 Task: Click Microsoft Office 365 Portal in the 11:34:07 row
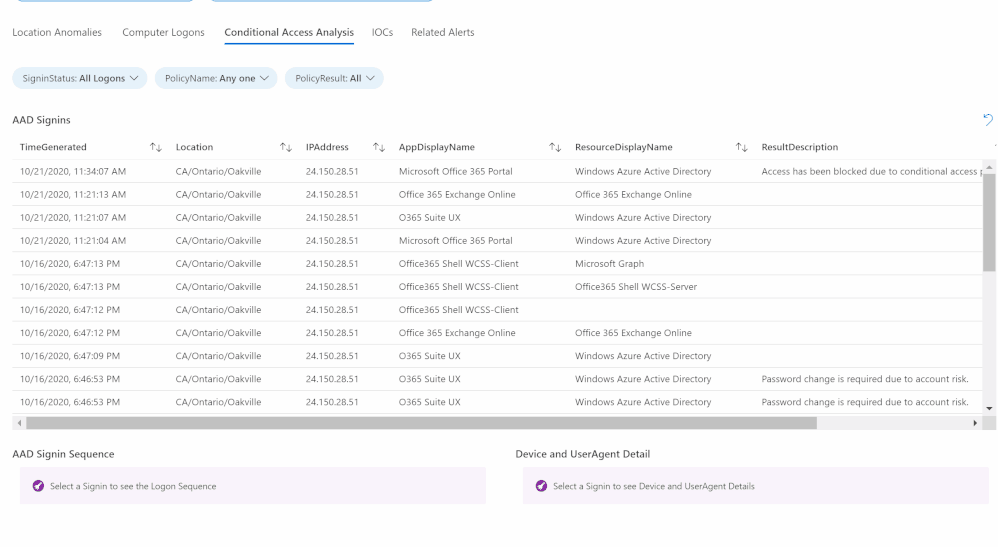456,171
